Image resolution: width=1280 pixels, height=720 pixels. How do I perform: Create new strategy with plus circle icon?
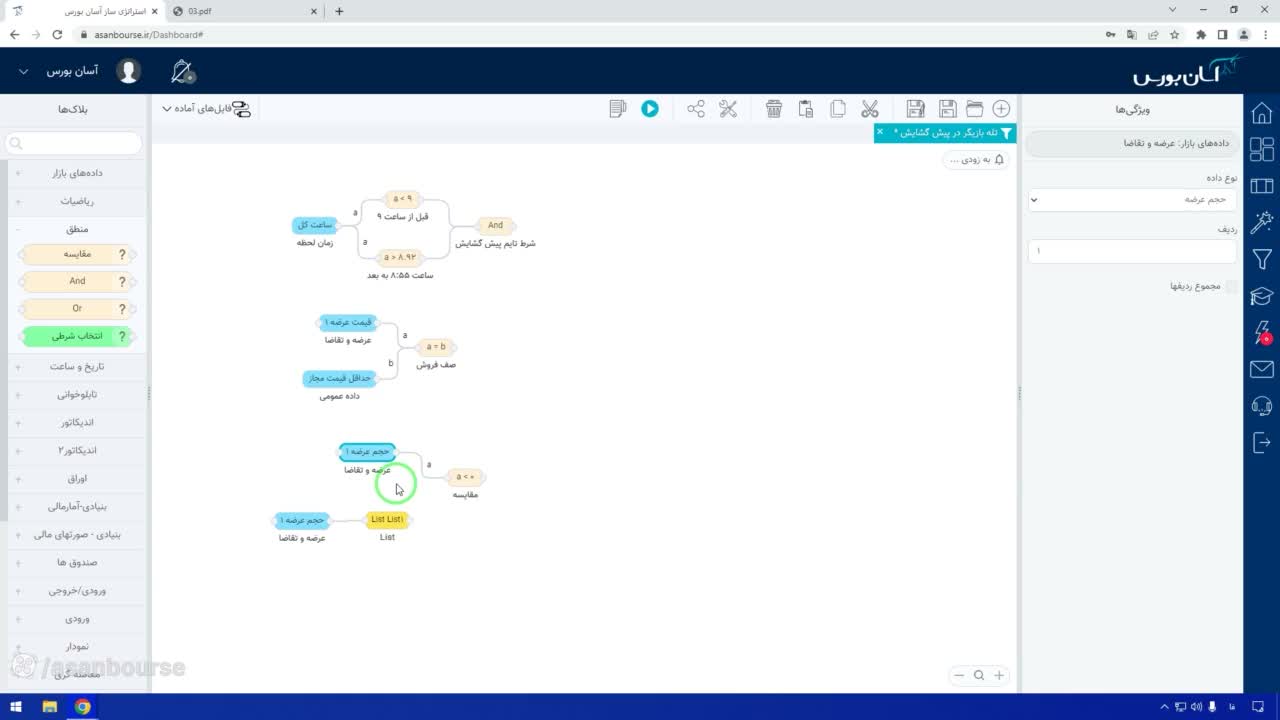coord(1001,109)
